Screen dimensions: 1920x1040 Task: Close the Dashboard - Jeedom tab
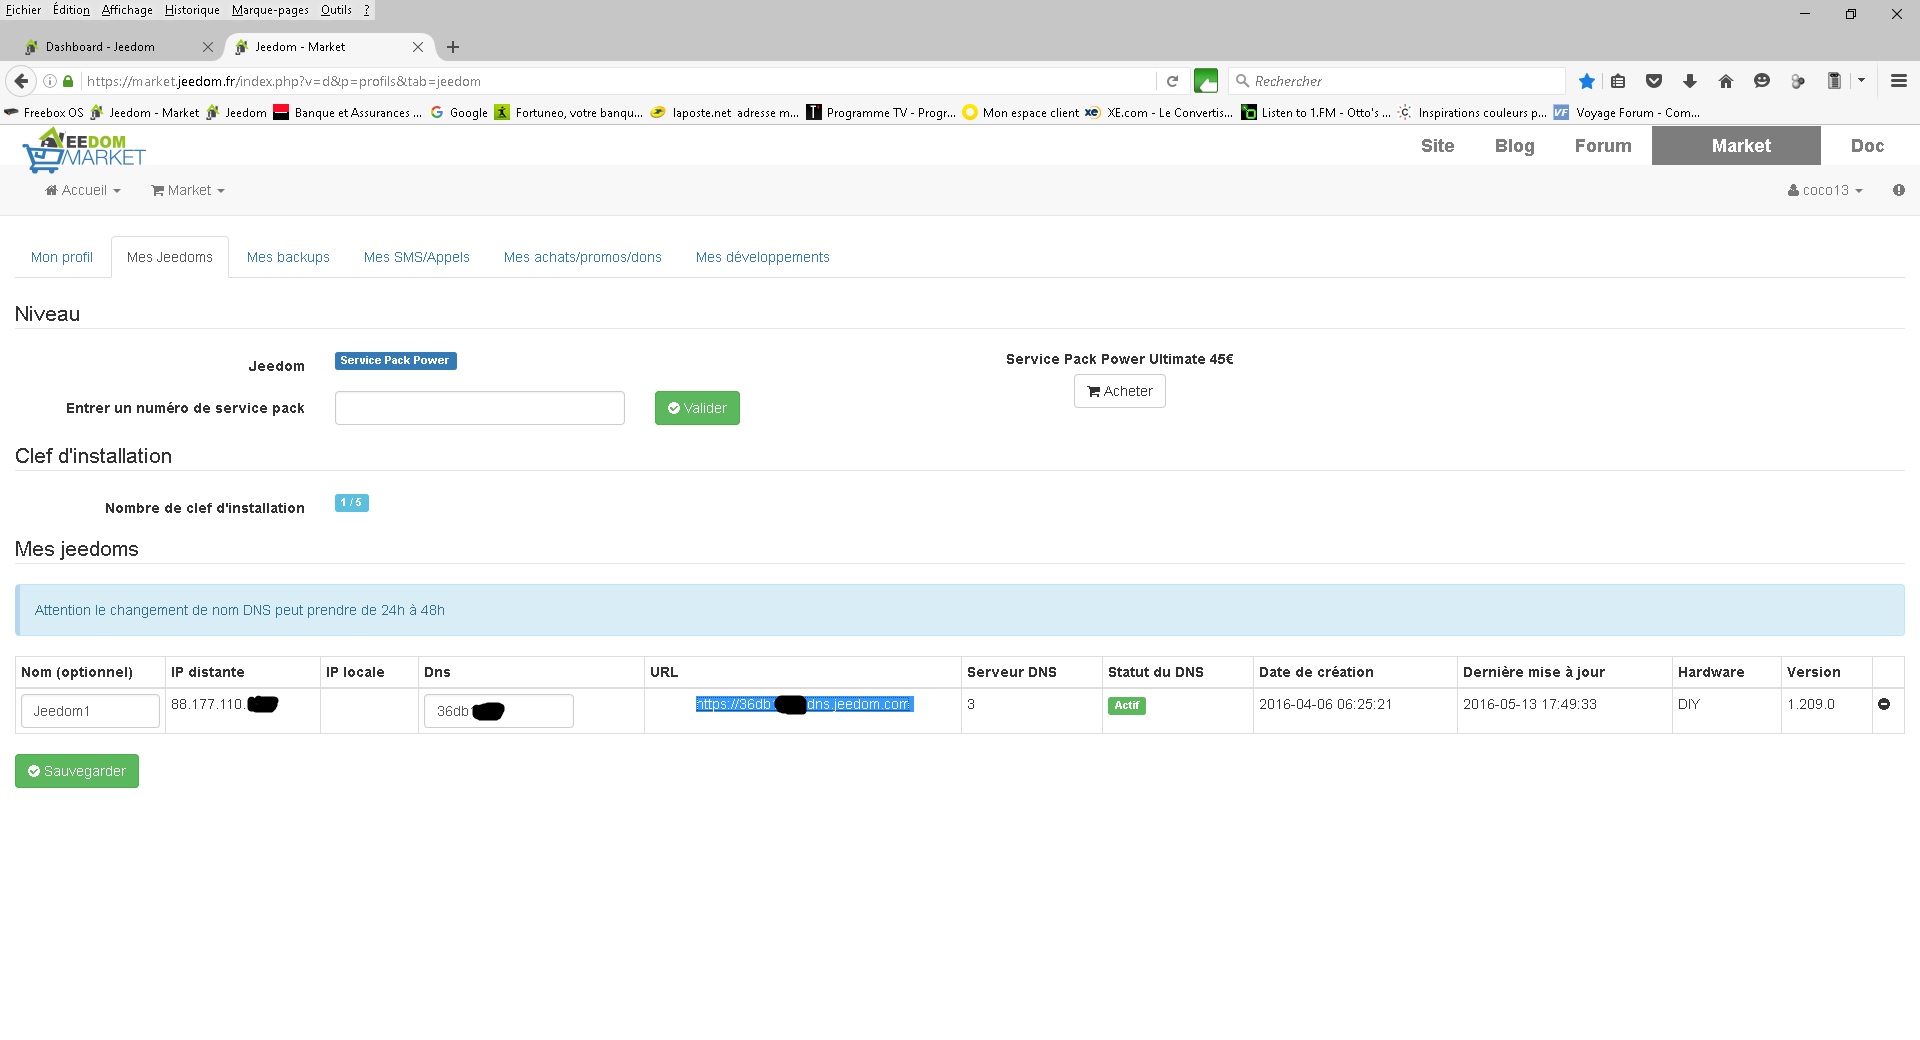207,47
